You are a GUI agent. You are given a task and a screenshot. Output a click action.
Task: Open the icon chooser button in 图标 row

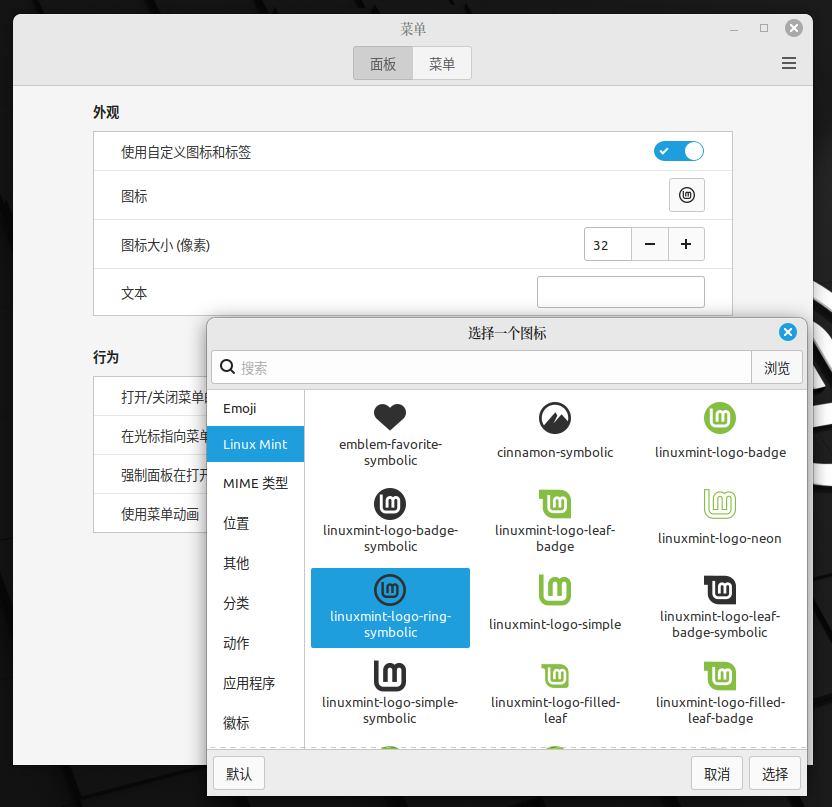[x=687, y=195]
